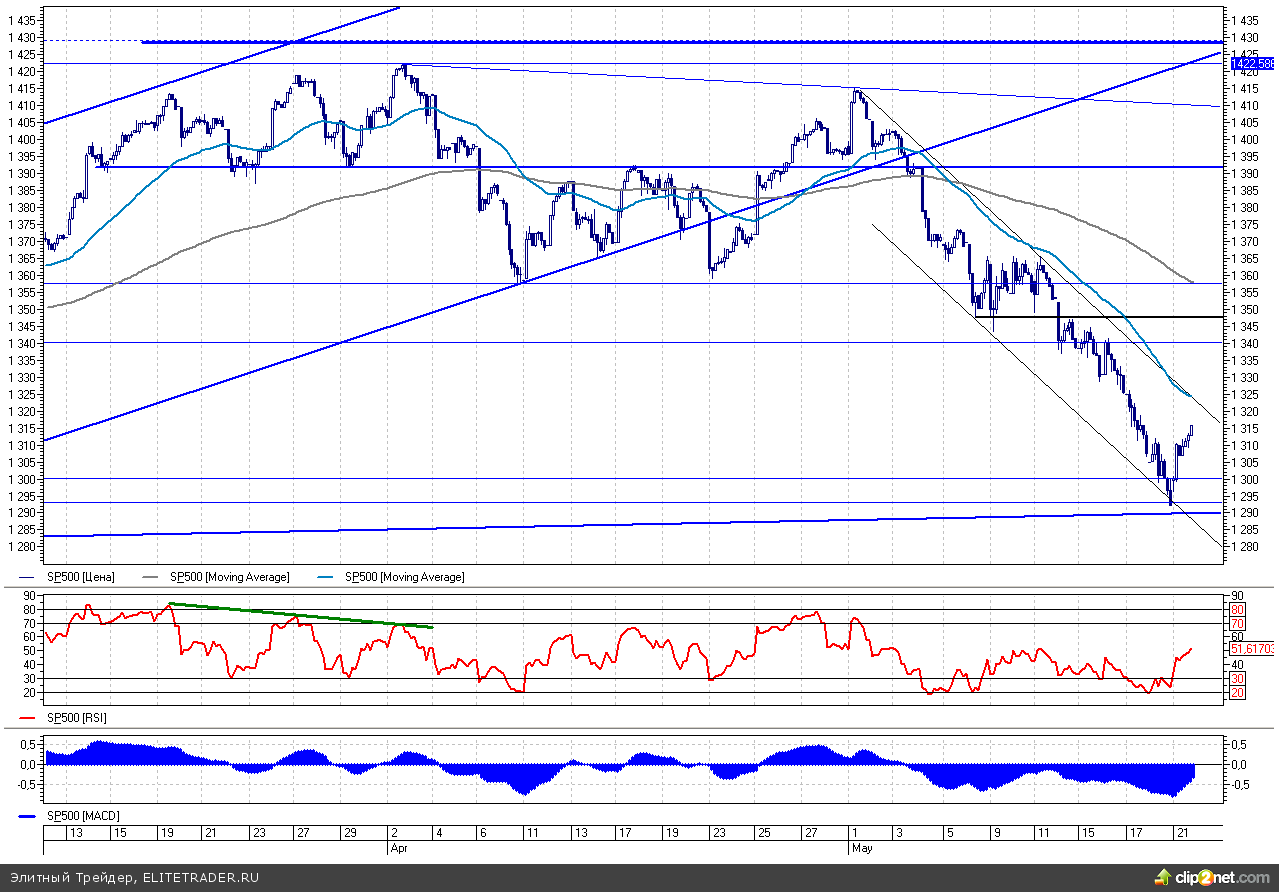Select the gray SP500 Moving Average legend entry
Image resolution: width=1279 pixels, height=892 pixels.
pos(229,577)
